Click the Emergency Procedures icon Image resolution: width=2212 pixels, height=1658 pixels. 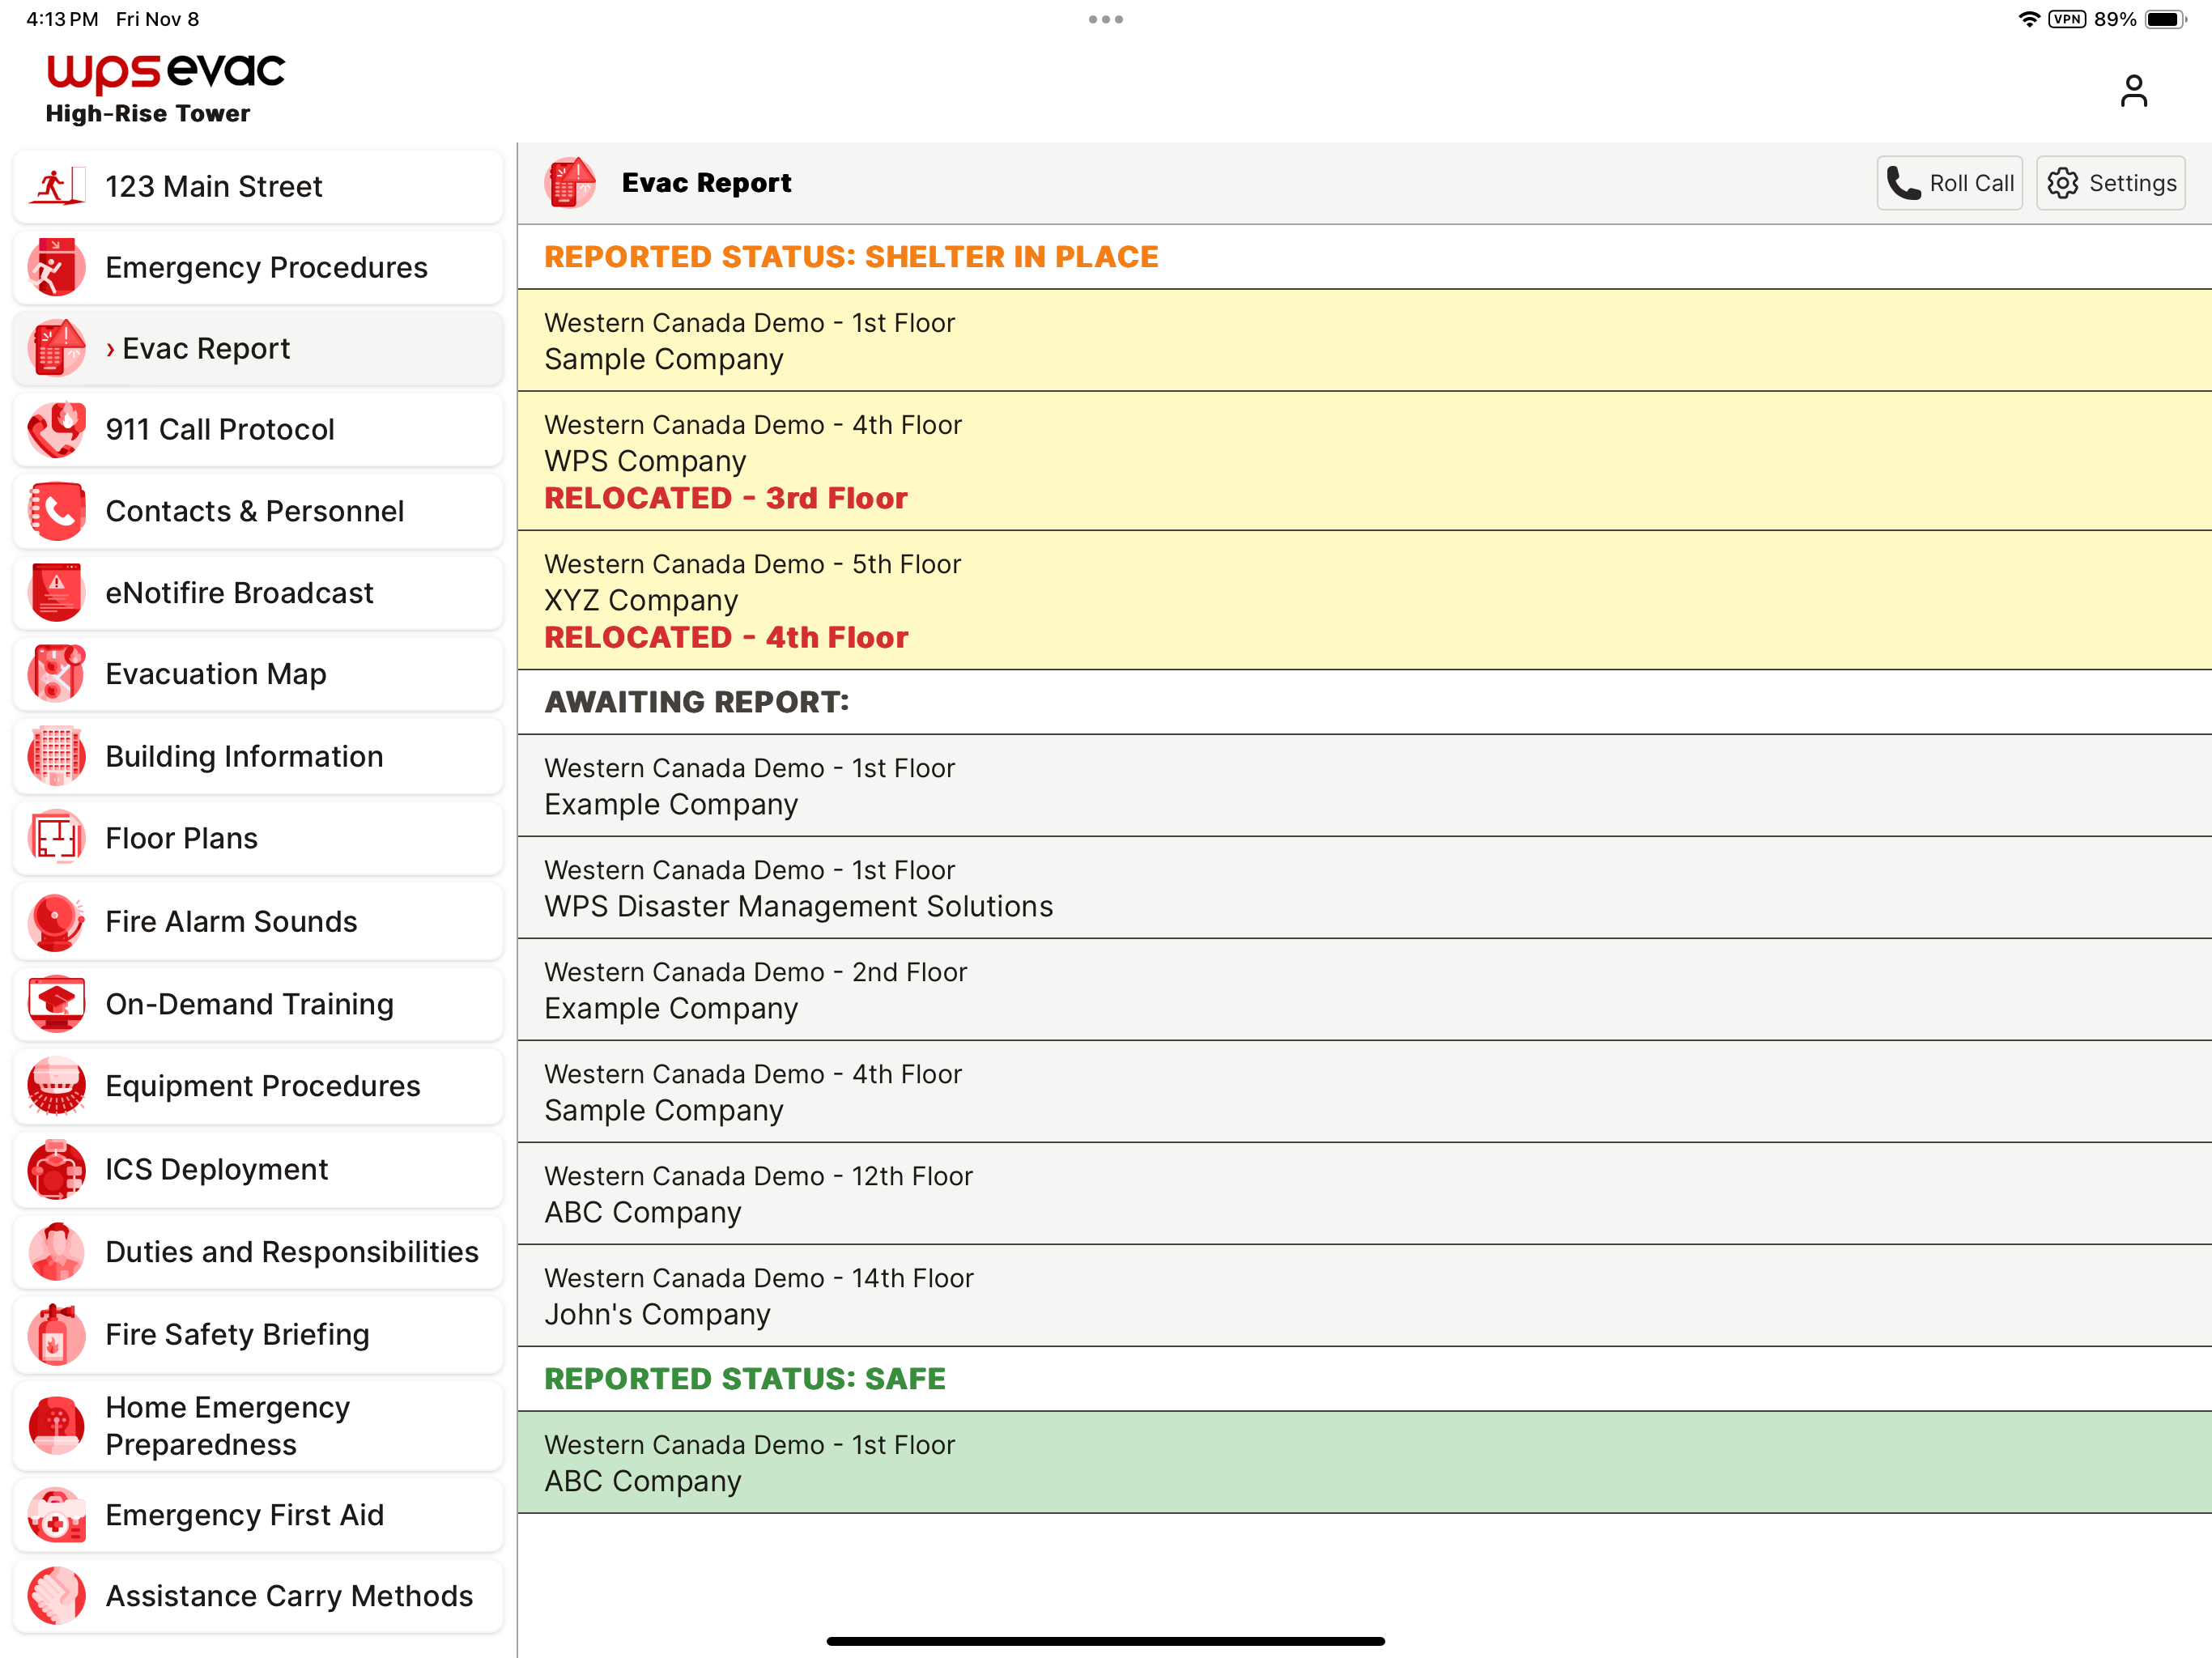point(57,267)
